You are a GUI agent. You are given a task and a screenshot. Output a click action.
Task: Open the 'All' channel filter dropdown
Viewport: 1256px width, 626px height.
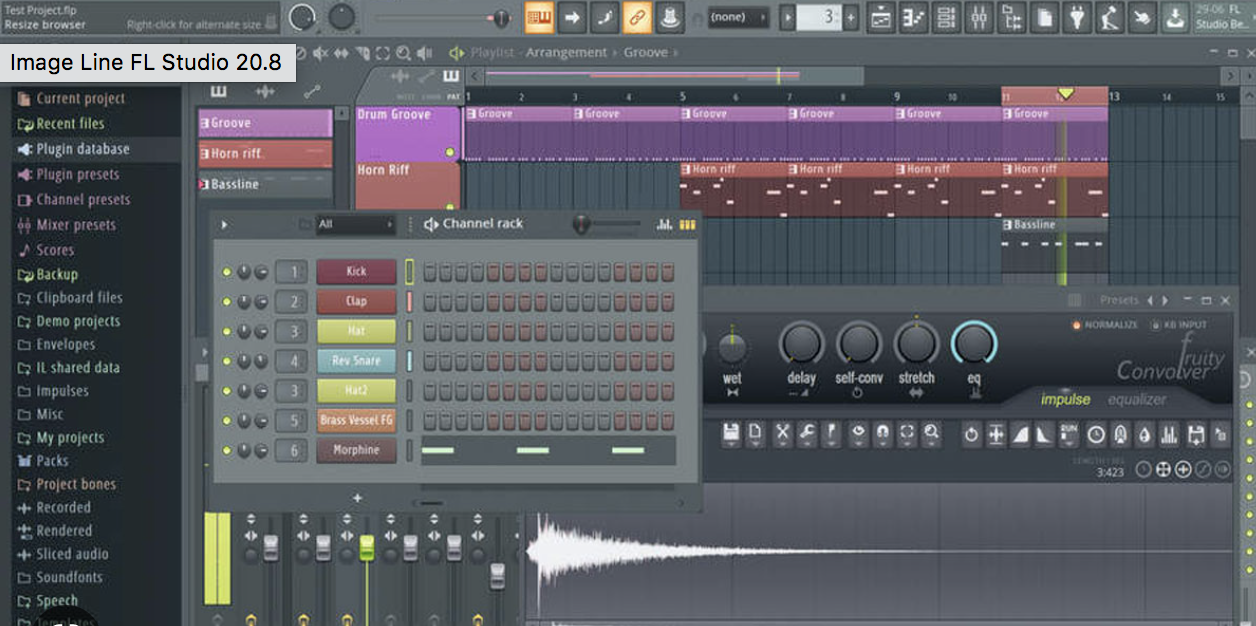coord(355,225)
